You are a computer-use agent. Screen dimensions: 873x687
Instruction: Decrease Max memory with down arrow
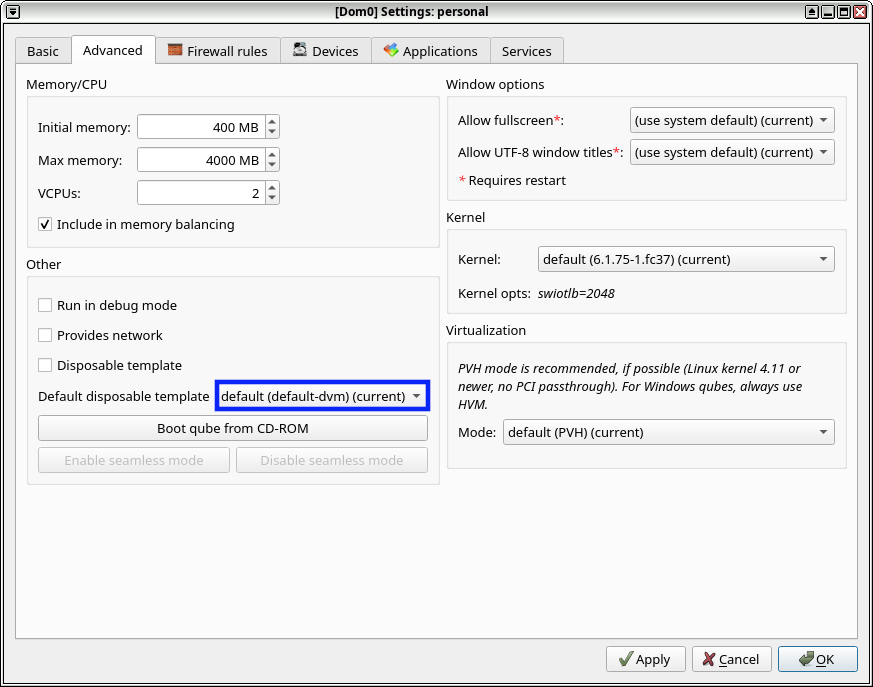(x=272, y=165)
